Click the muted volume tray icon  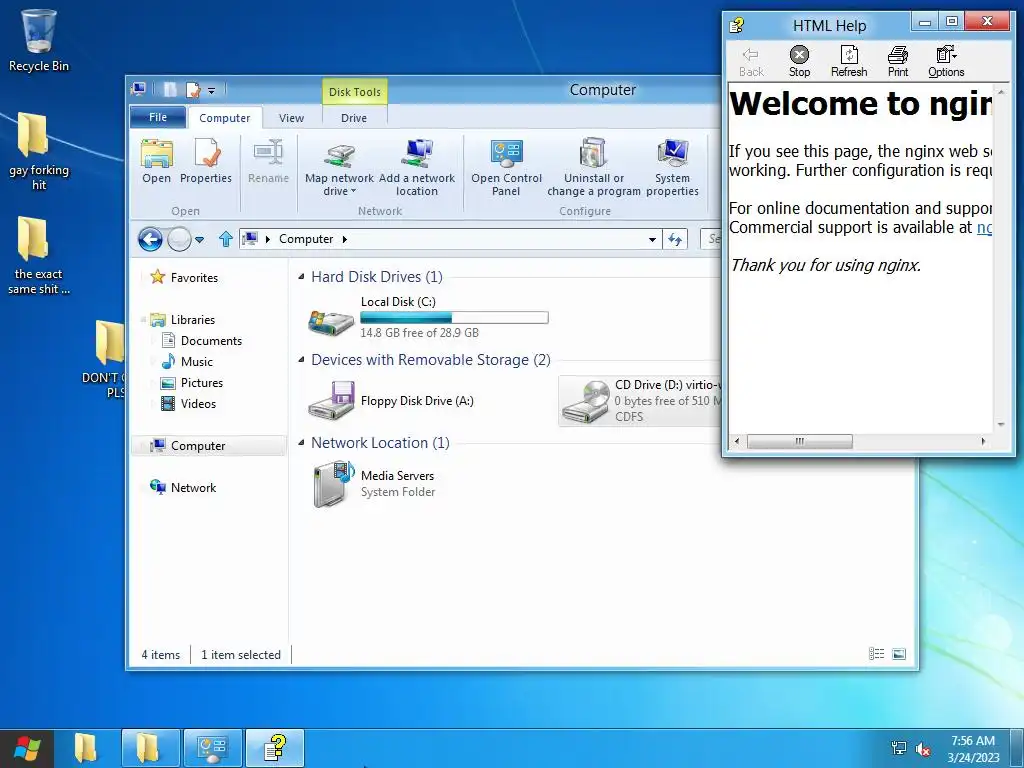point(923,748)
